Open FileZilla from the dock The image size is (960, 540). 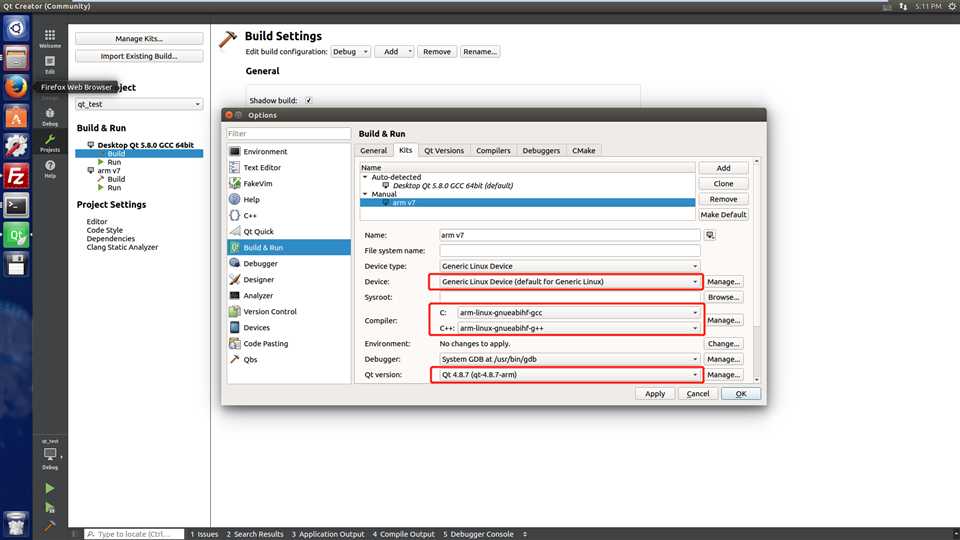[16, 176]
